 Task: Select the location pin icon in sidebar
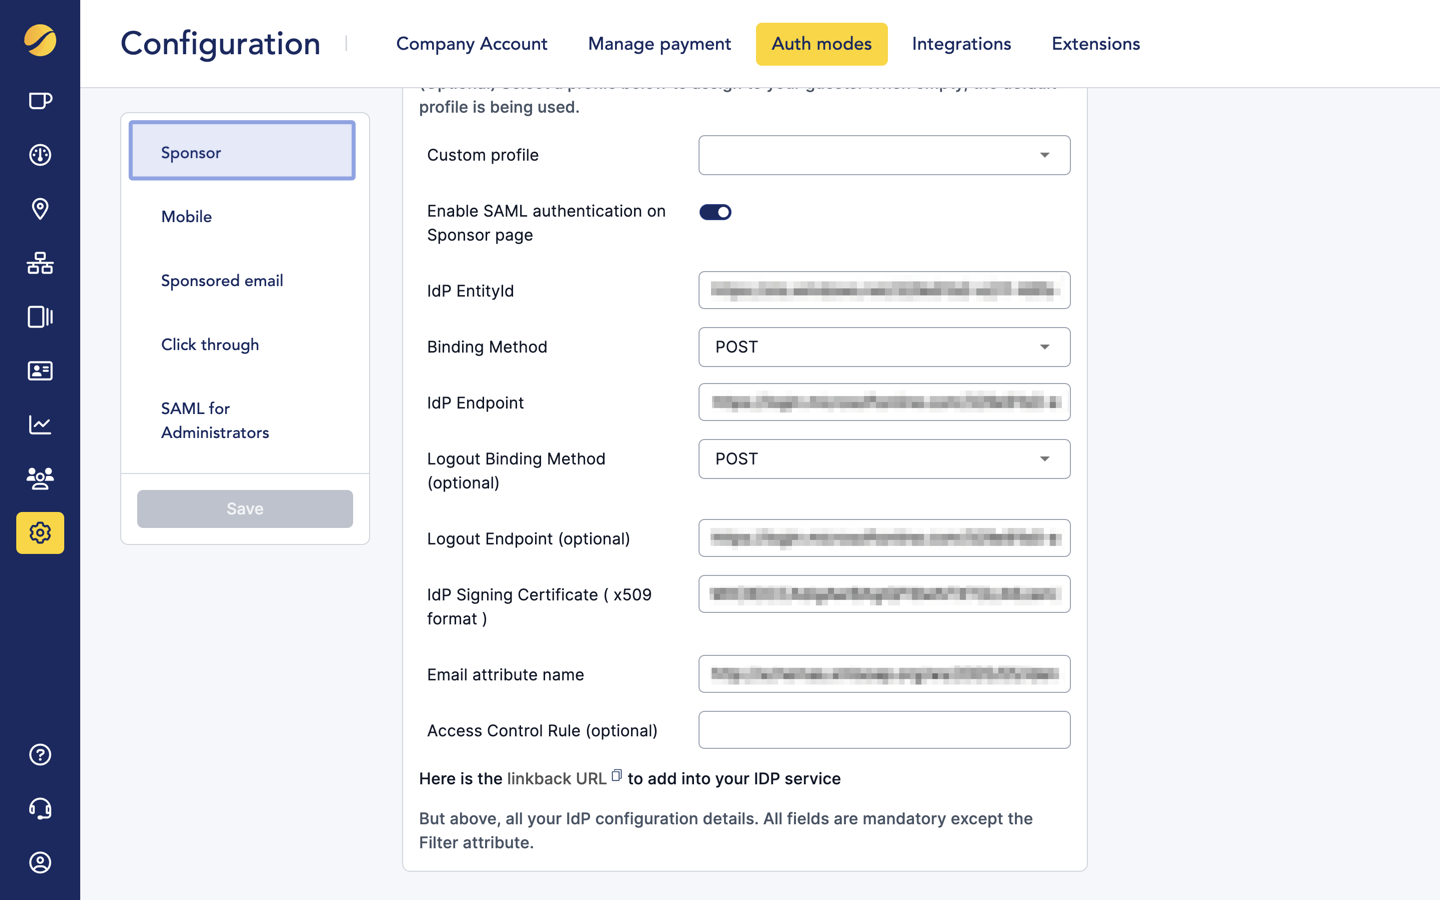tap(40, 209)
